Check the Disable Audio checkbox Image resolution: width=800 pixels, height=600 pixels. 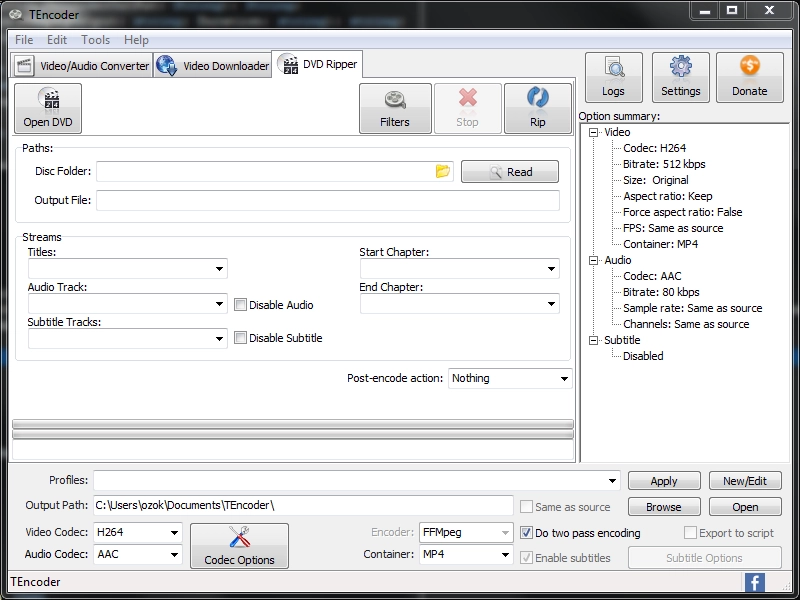pyautogui.click(x=240, y=305)
